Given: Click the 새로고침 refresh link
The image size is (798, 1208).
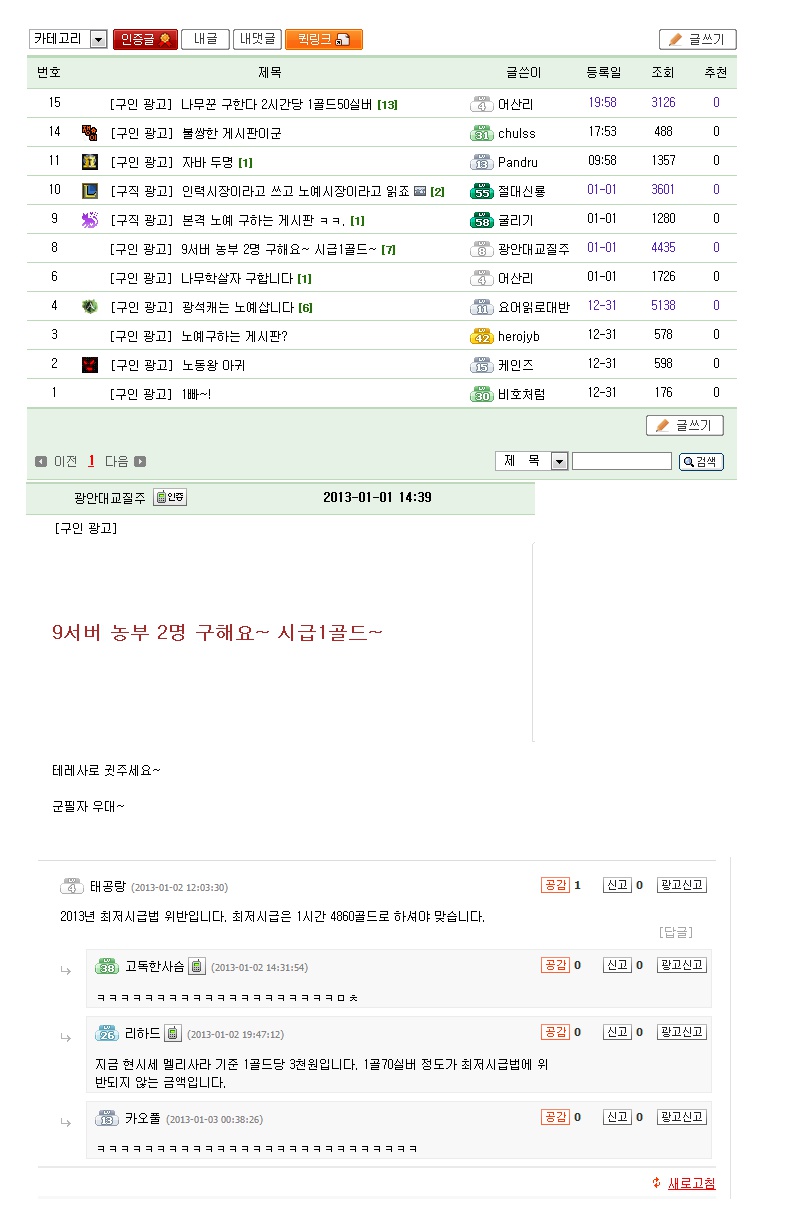Looking at the screenshot, I should 691,1183.
